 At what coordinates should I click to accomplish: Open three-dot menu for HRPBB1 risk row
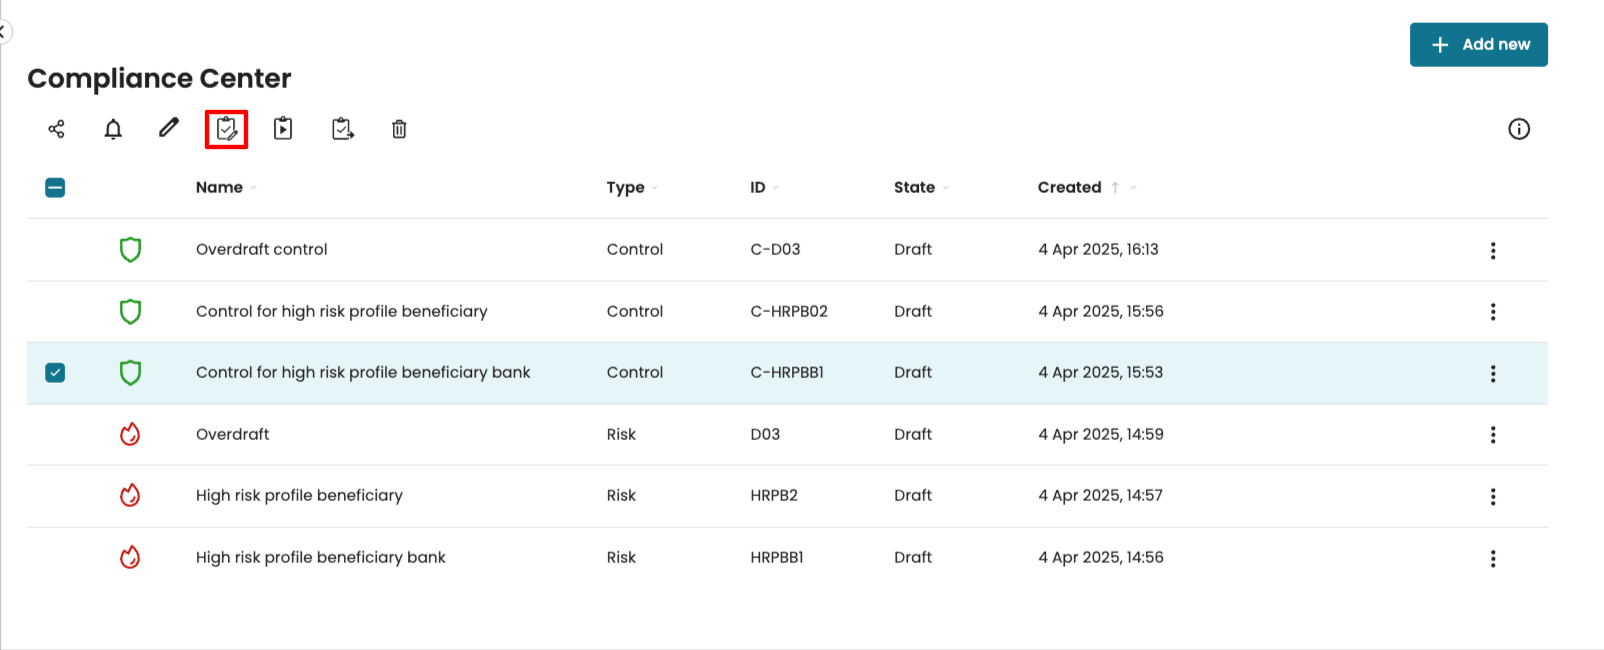(1492, 558)
